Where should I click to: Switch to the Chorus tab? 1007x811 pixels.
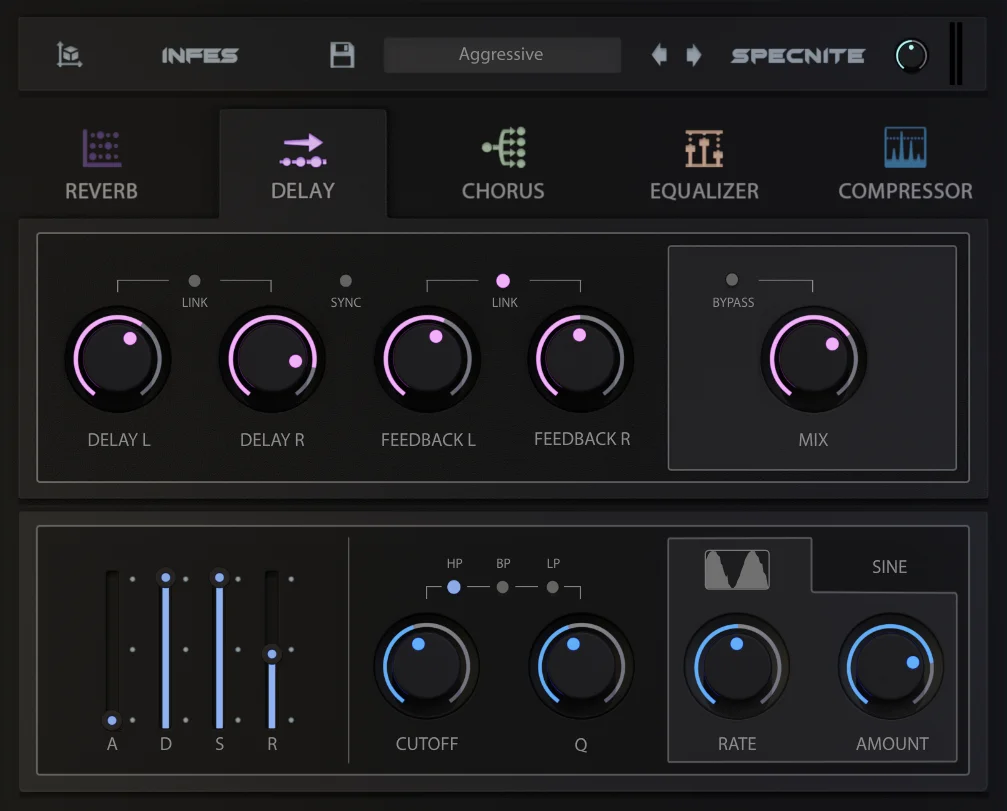coord(503,164)
